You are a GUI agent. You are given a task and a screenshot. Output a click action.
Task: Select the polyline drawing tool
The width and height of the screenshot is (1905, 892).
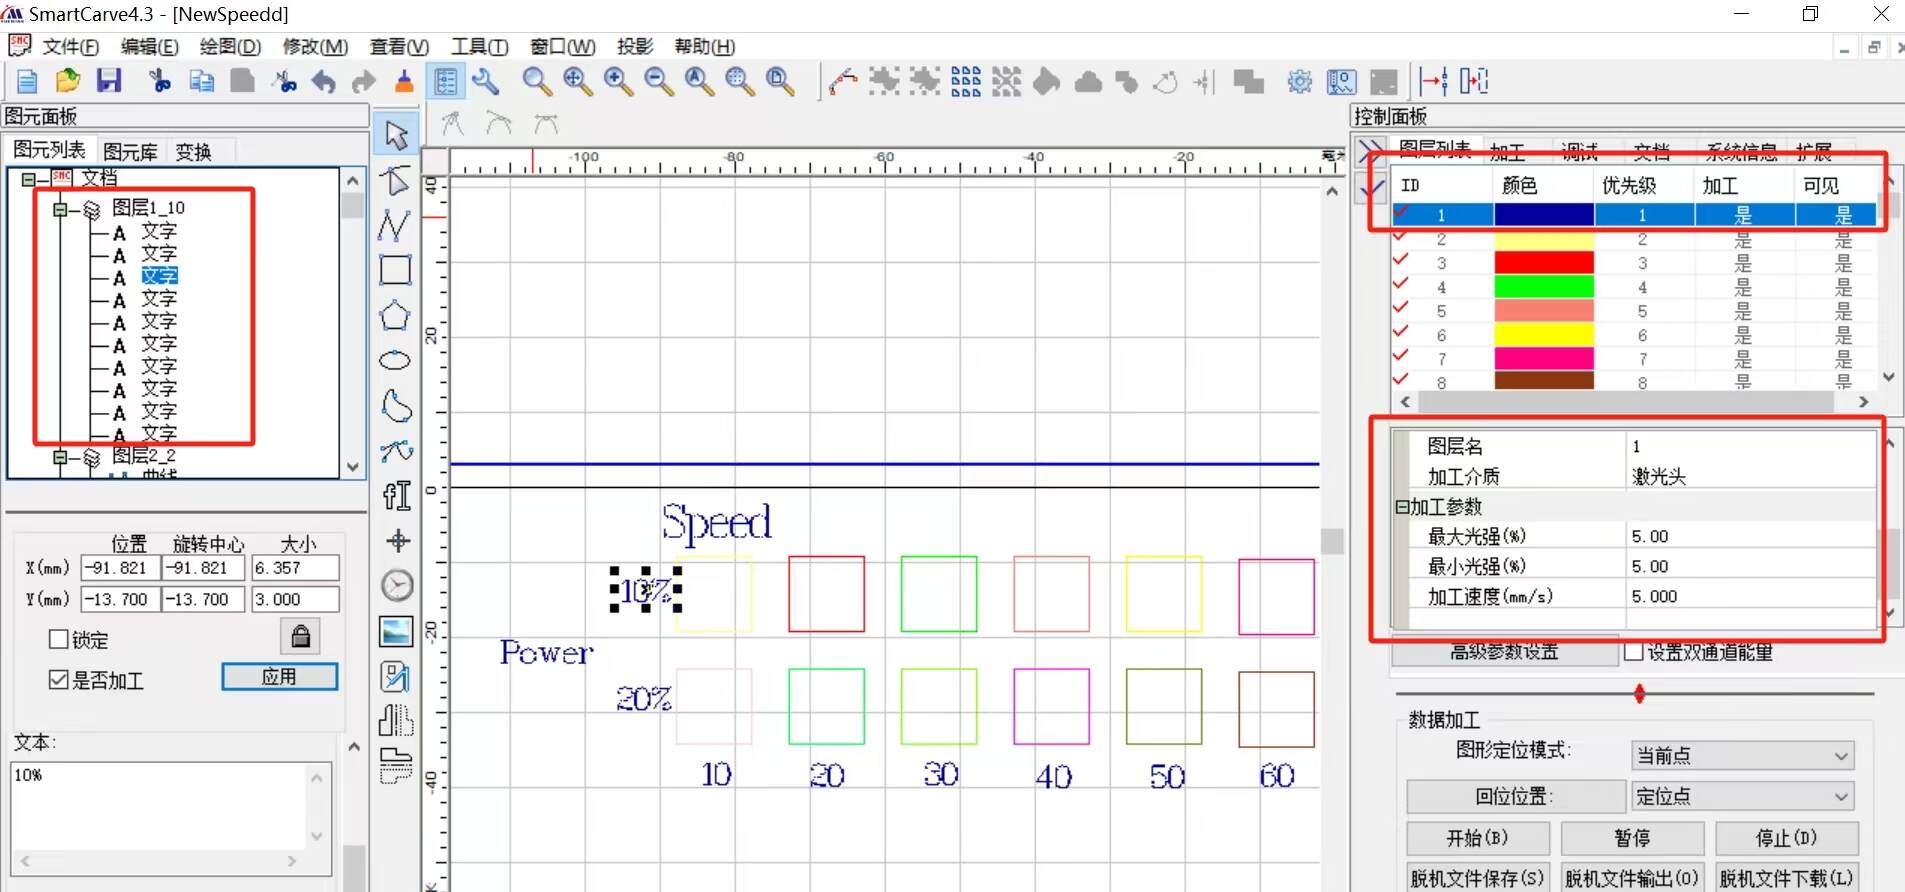pyautogui.click(x=395, y=225)
